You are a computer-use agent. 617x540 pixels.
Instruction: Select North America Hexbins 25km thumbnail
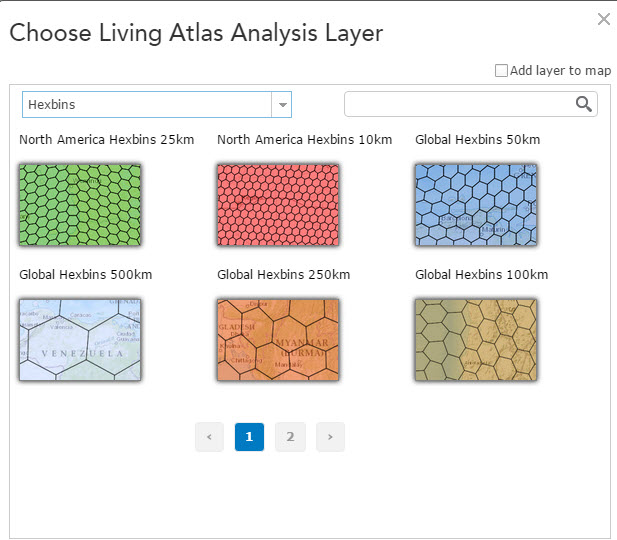[x=80, y=205]
